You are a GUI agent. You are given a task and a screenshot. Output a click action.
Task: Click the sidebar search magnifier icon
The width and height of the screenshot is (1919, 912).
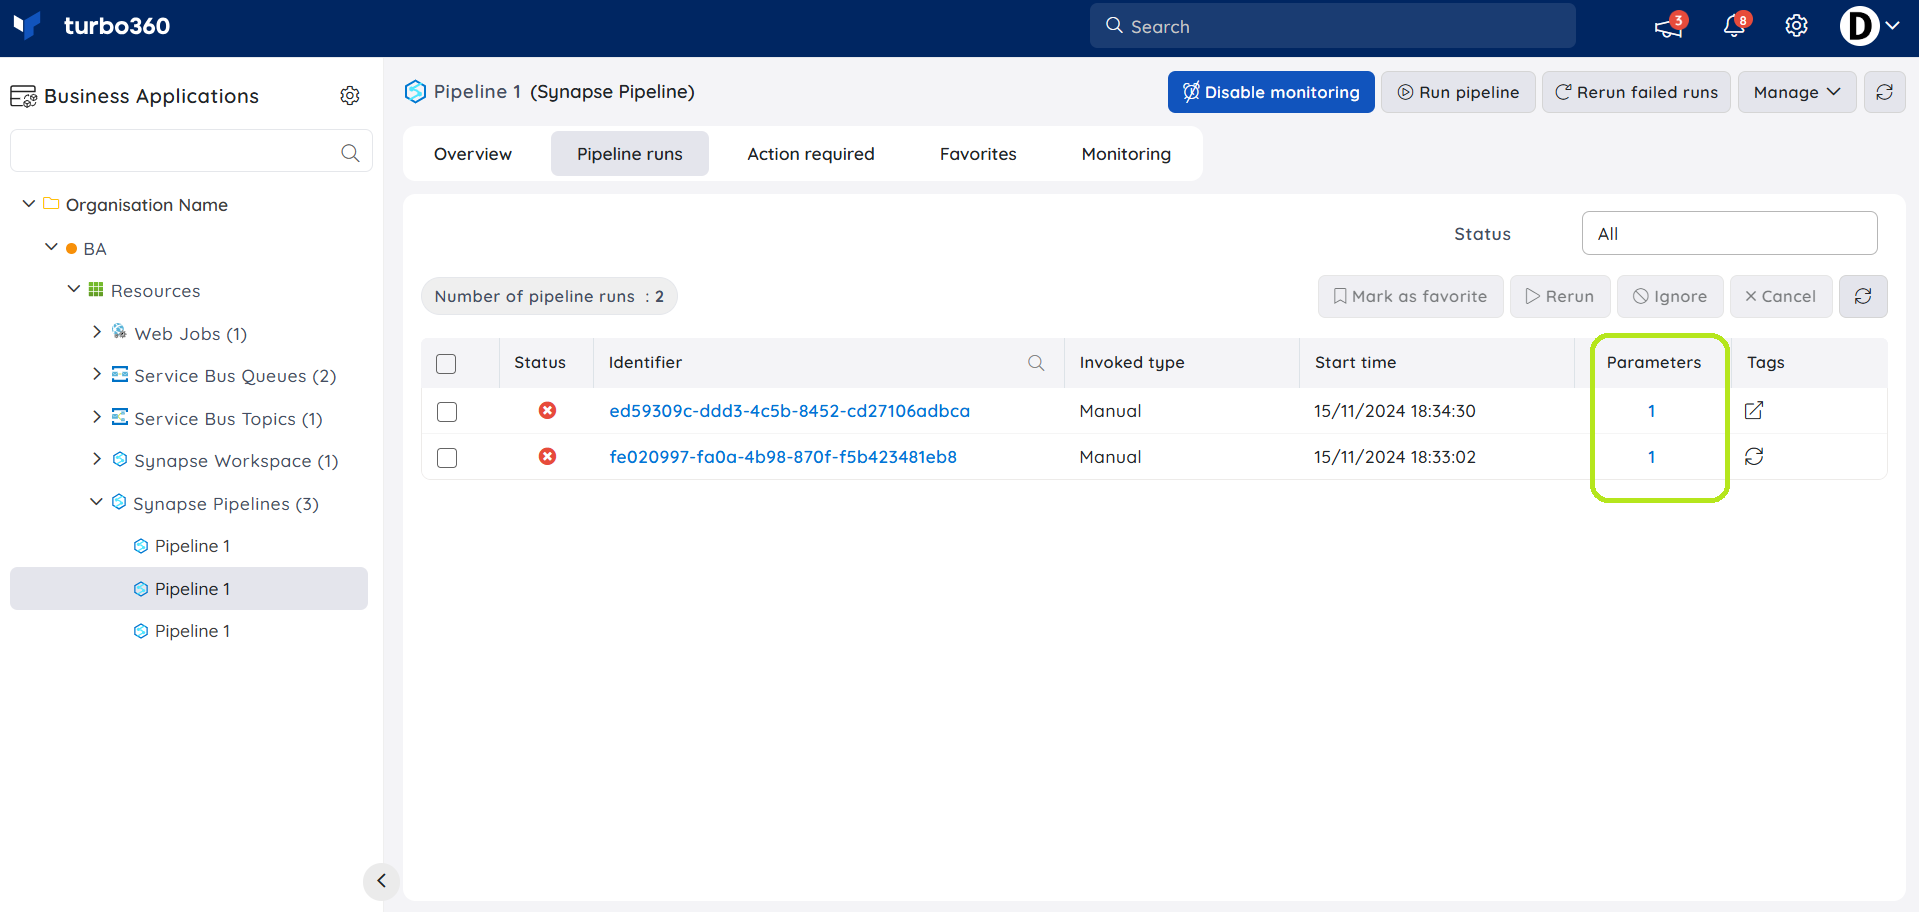[350, 152]
